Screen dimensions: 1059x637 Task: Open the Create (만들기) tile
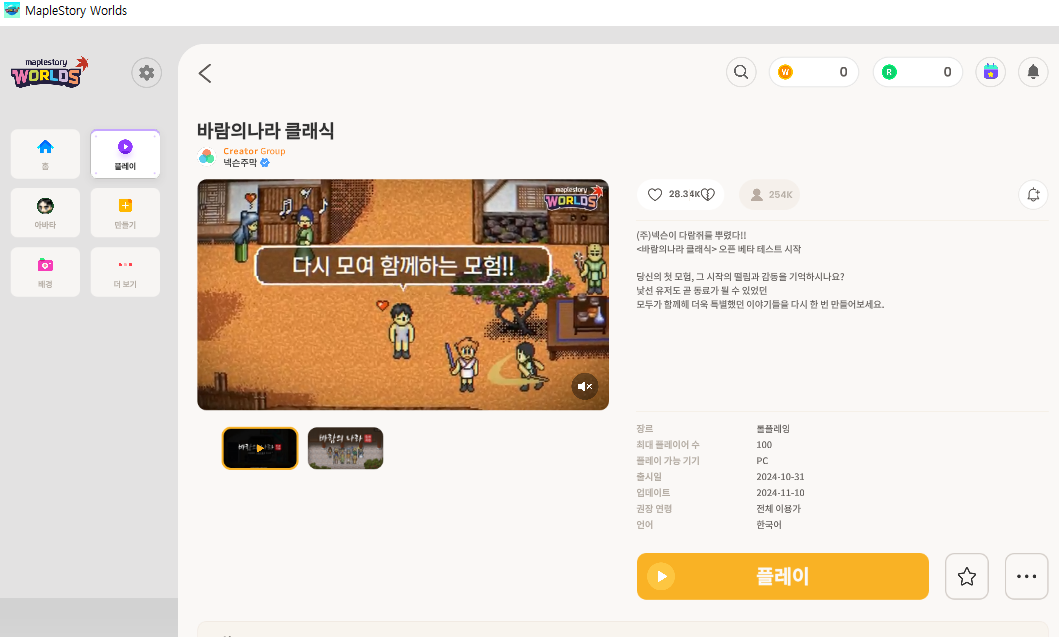125,213
